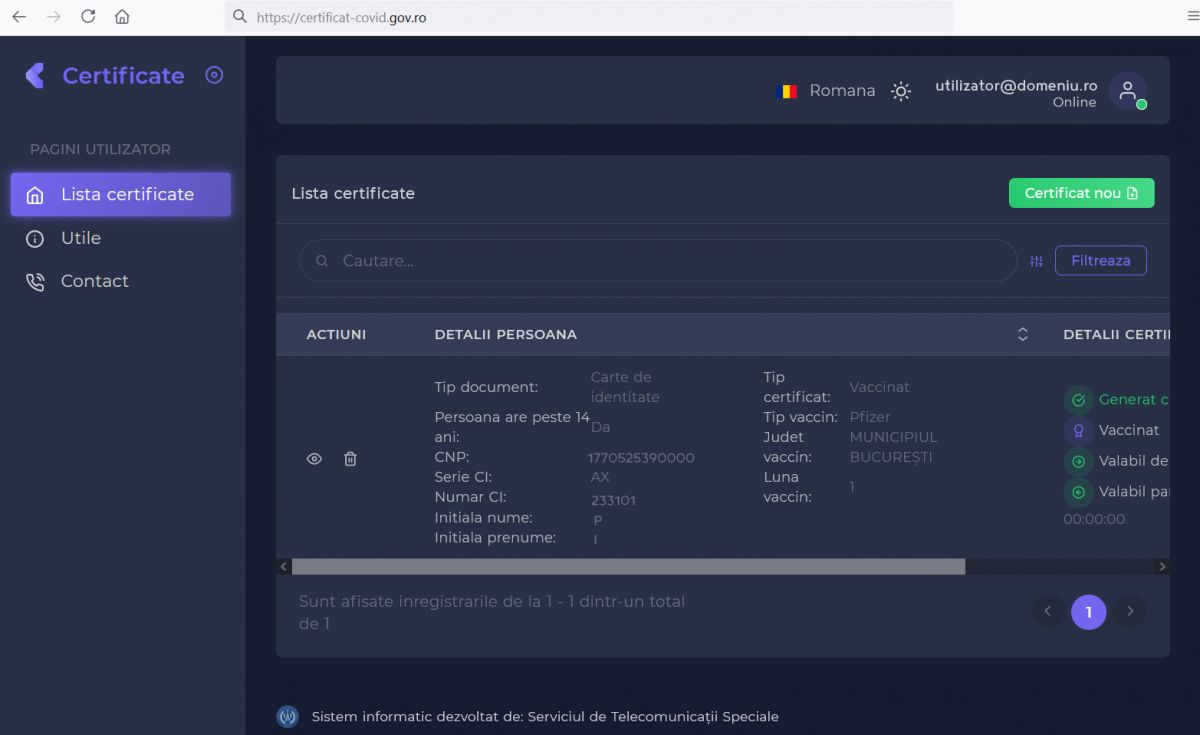Open utilizator@domeniu.ro account menu
1200x735 pixels.
[1016, 86]
